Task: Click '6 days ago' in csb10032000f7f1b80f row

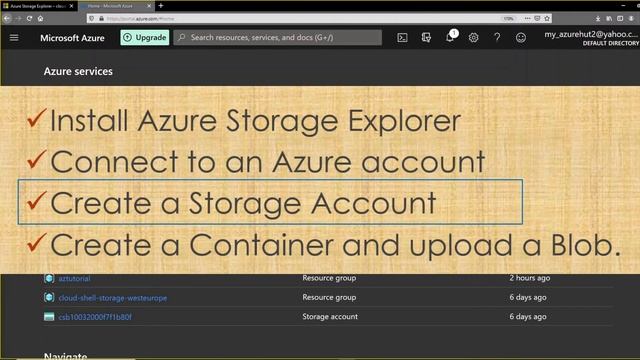Action: point(528,316)
